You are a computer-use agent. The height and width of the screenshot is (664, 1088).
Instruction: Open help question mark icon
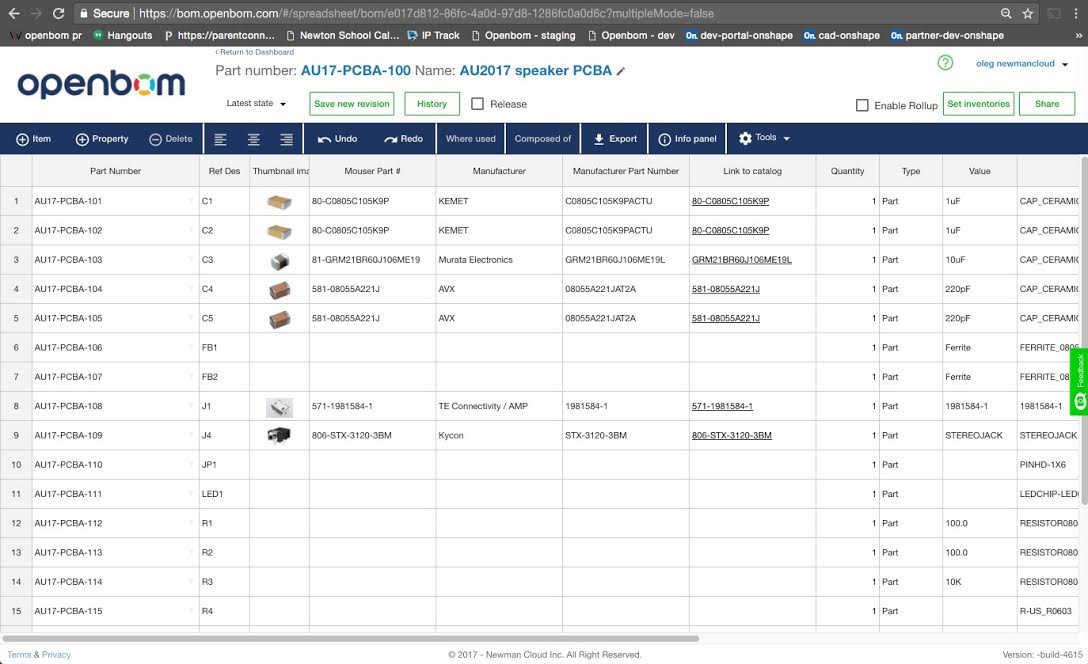(945, 62)
